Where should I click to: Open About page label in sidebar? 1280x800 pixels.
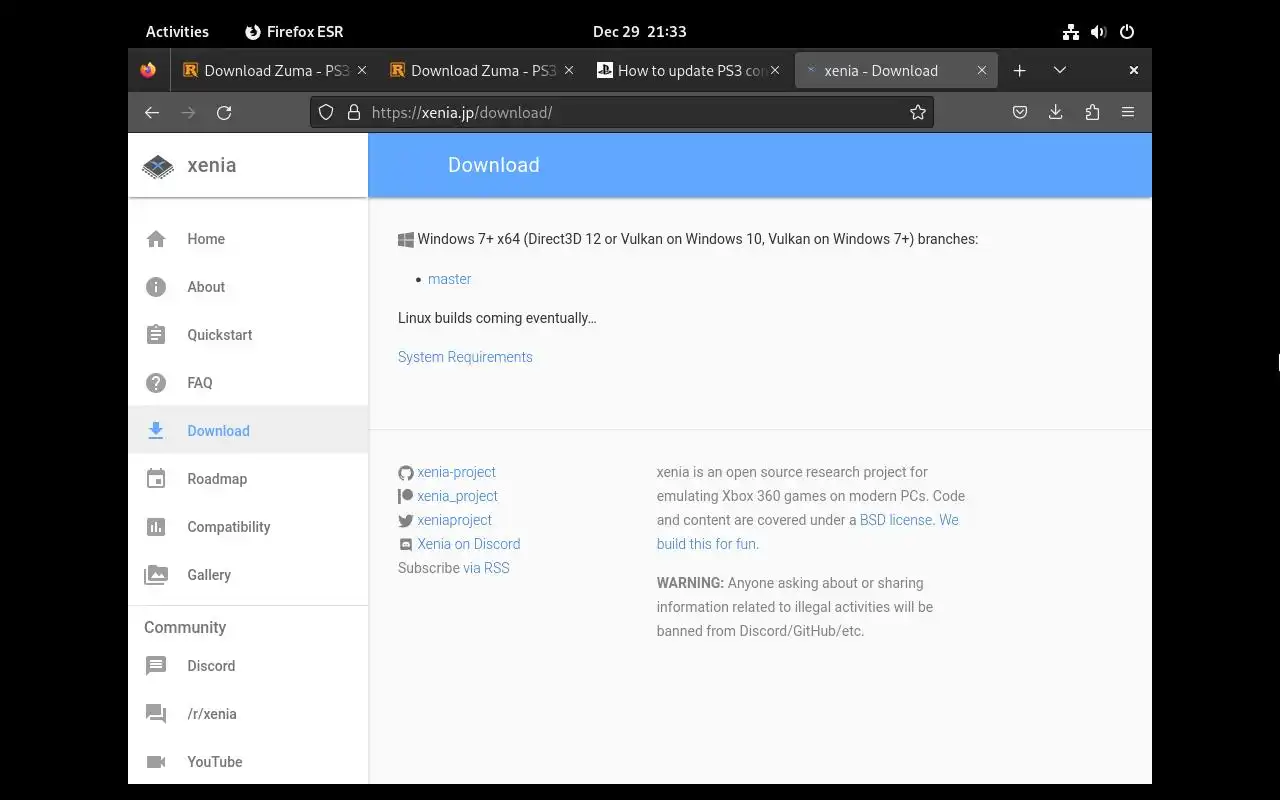[206, 287]
